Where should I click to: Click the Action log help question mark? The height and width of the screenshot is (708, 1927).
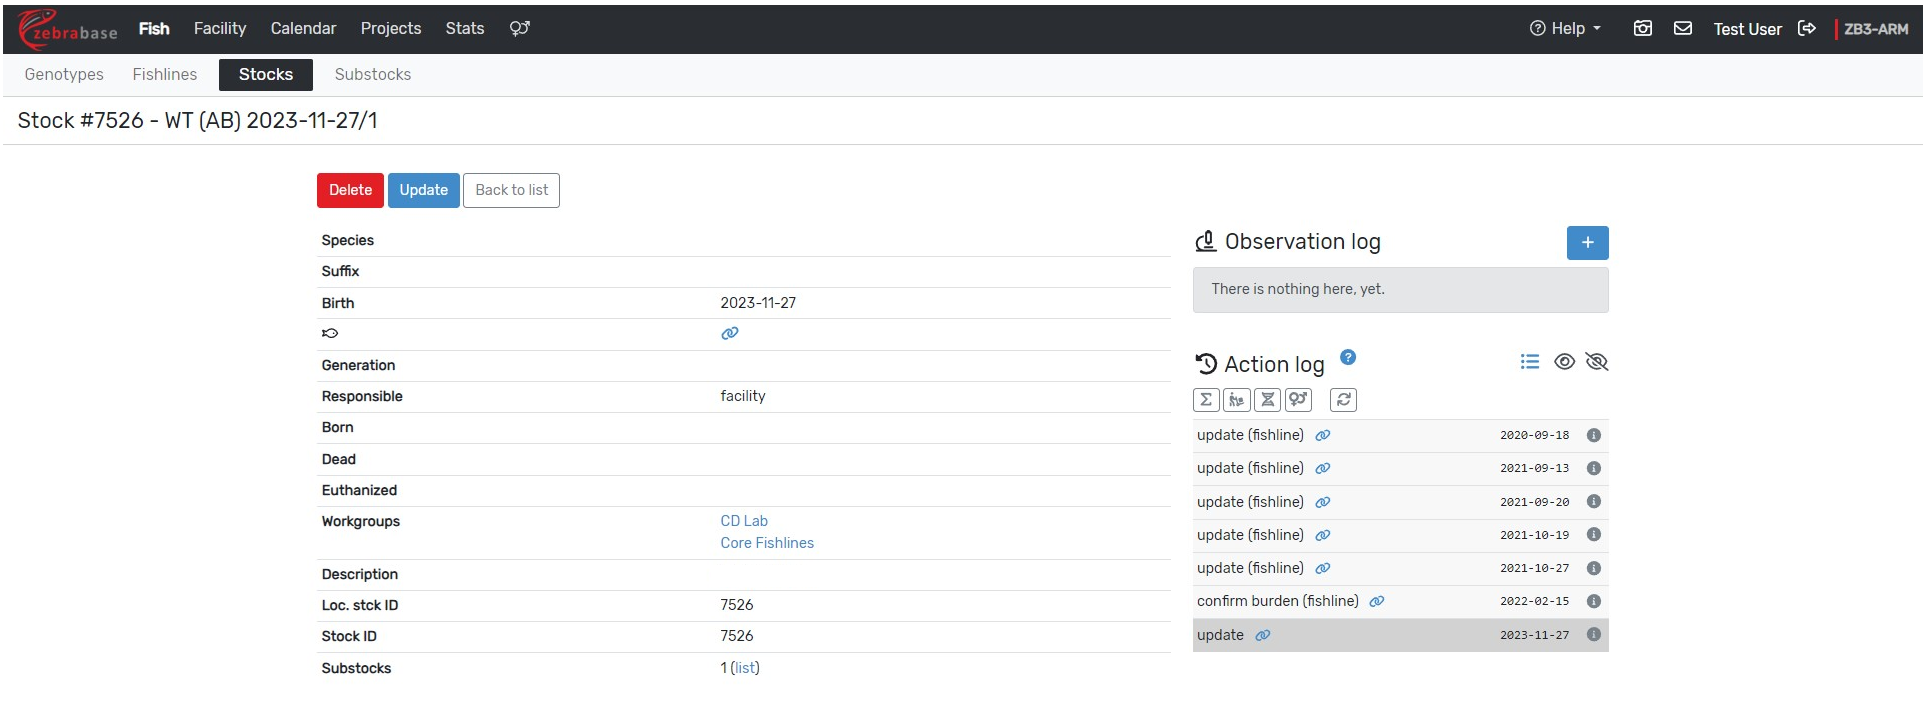[1348, 357]
